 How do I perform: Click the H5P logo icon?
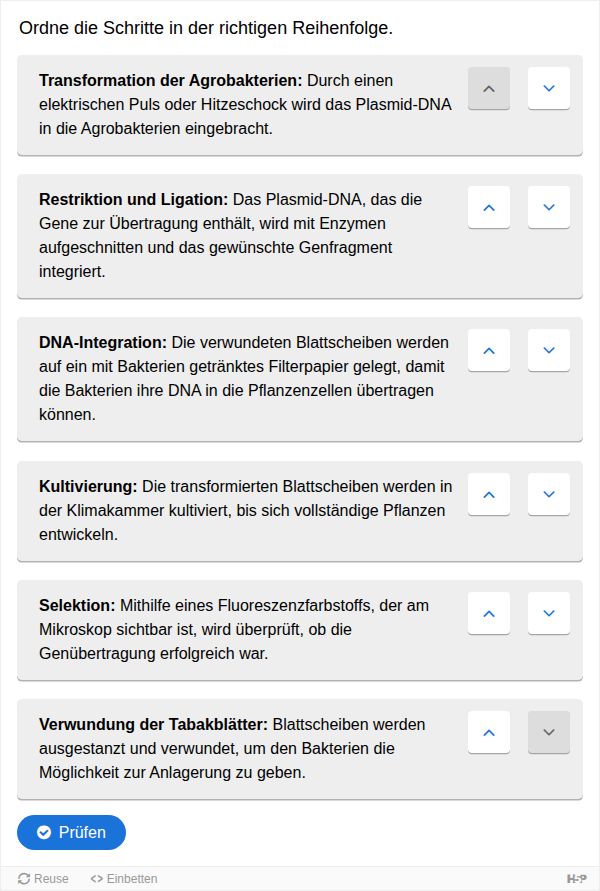click(x=577, y=879)
